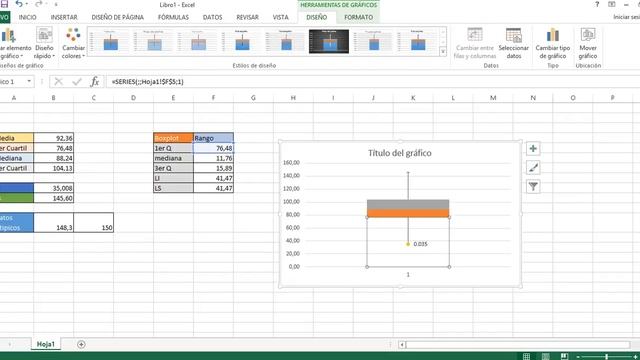Screen dimensions: 640x360
Task: Open the Name Box dropdown arrow
Action: 29,82
